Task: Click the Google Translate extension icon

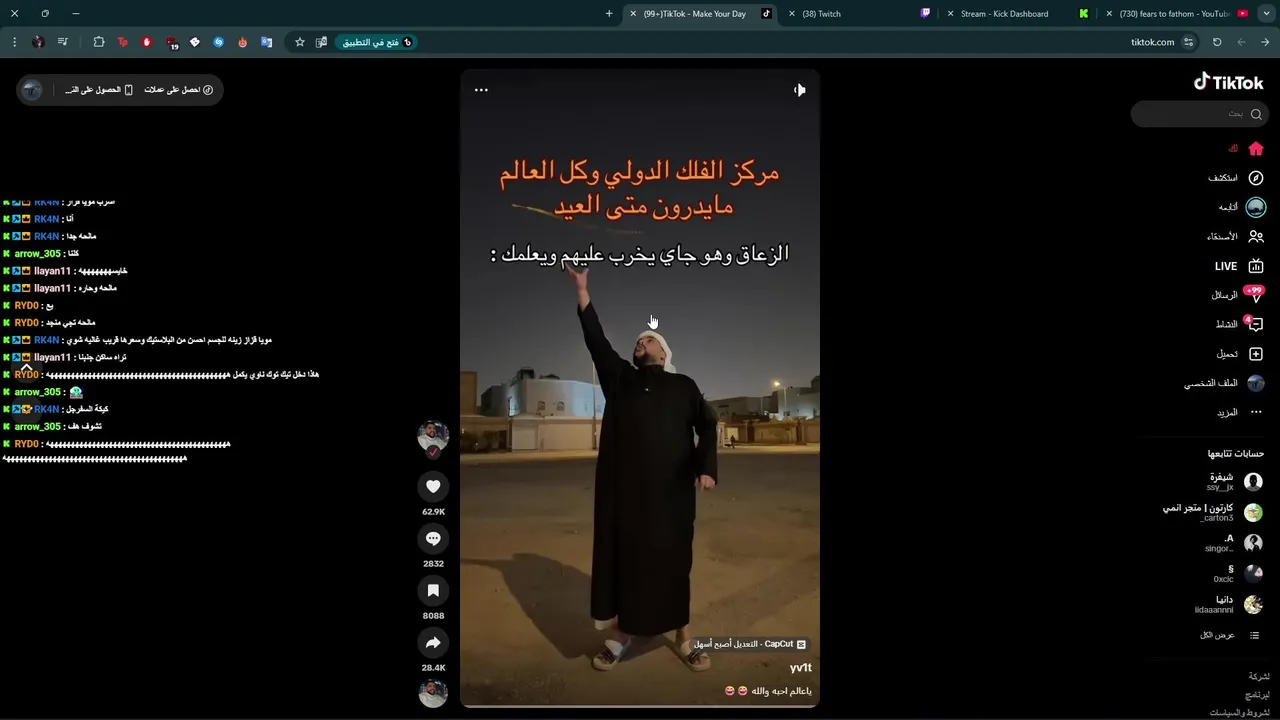Action: pyautogui.click(x=266, y=42)
